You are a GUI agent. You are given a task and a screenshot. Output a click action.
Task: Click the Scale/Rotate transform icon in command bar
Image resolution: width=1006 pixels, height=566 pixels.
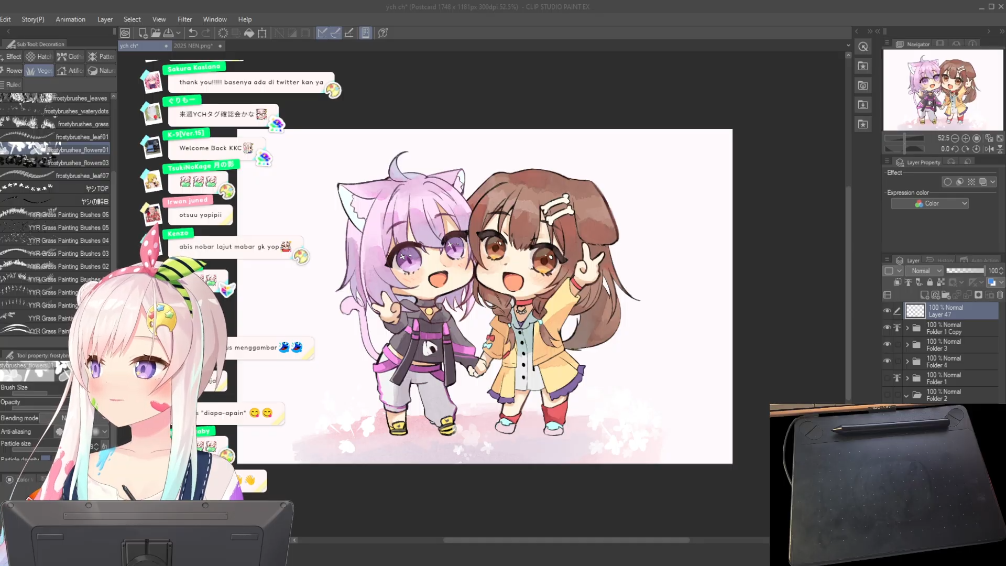pyautogui.click(x=262, y=33)
